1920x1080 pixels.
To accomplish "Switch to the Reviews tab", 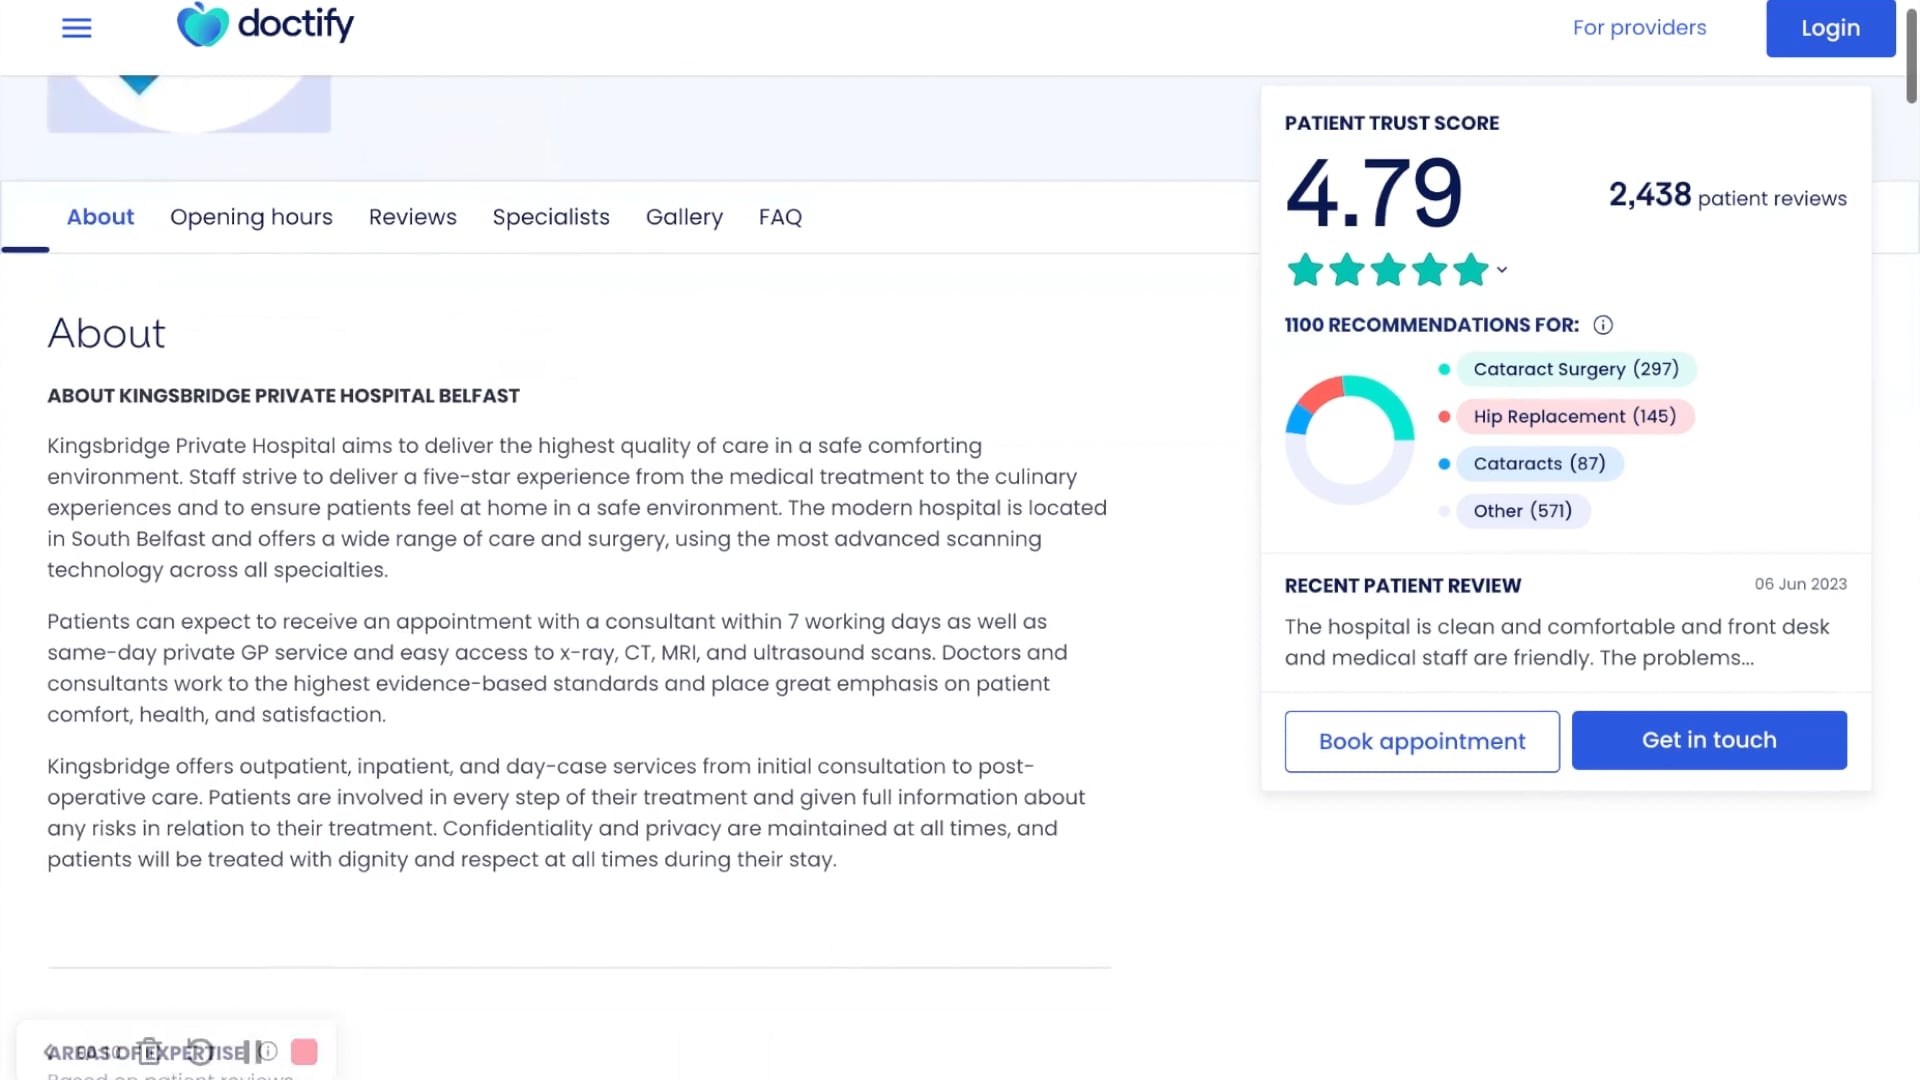I will [412, 217].
